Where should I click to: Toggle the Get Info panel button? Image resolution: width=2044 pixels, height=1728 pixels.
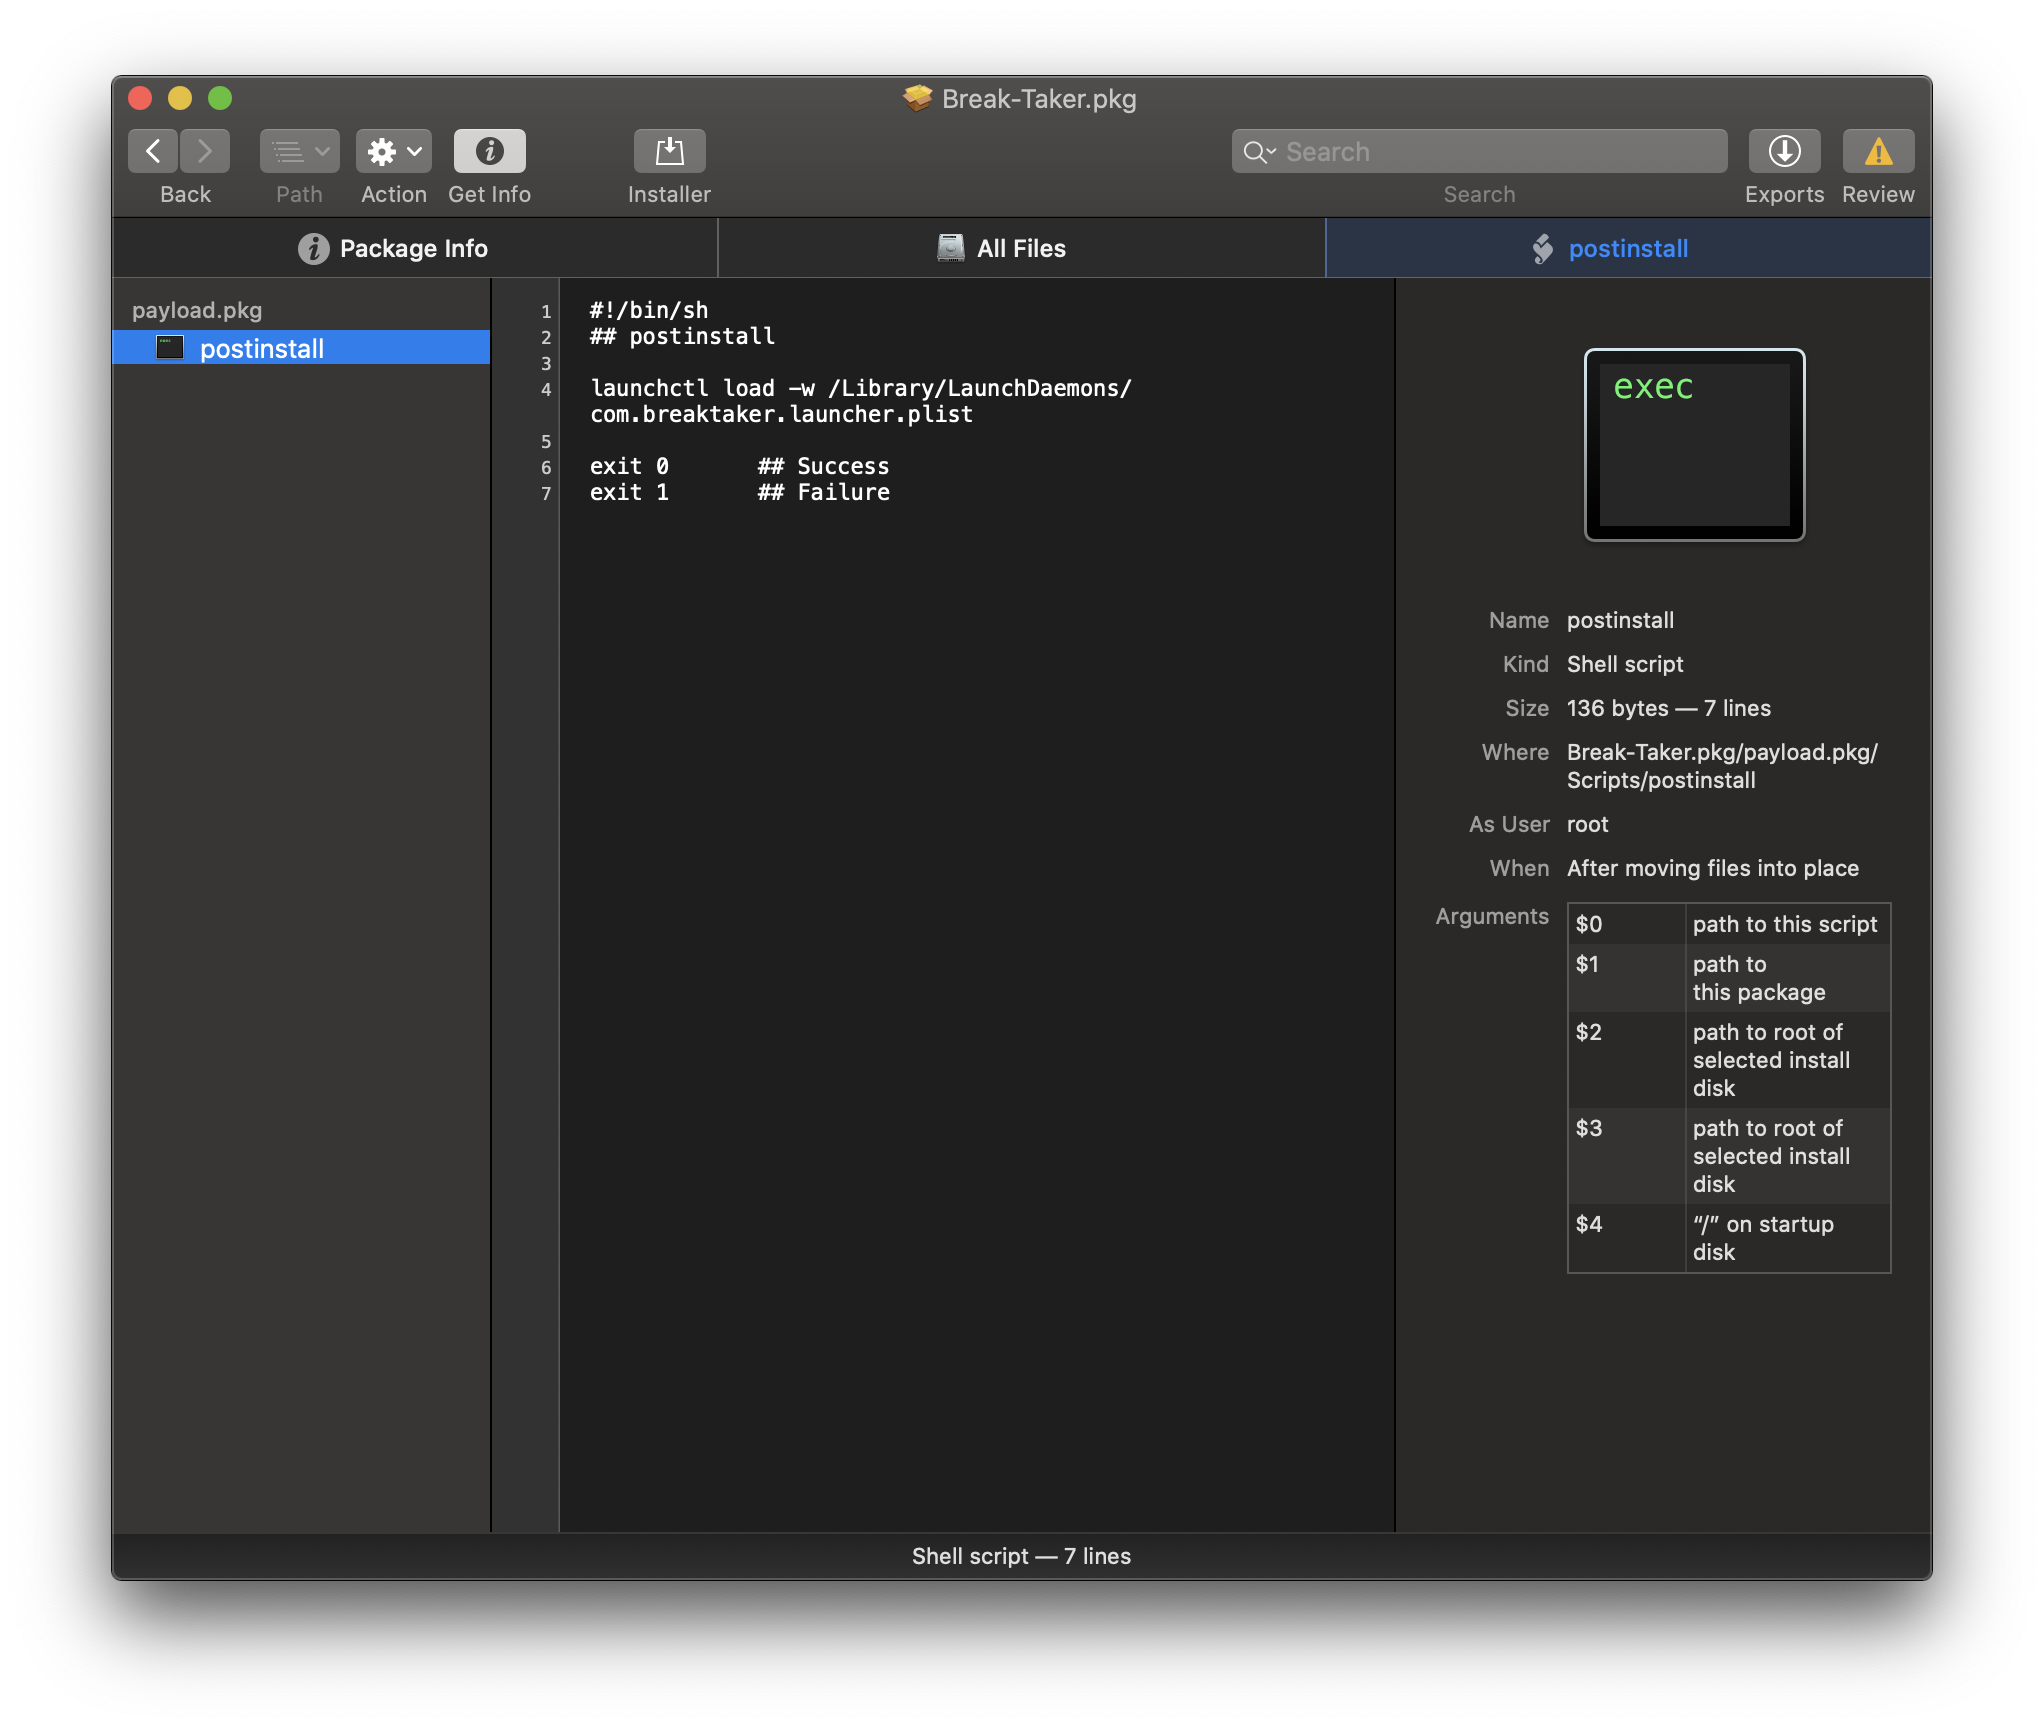coord(489,151)
